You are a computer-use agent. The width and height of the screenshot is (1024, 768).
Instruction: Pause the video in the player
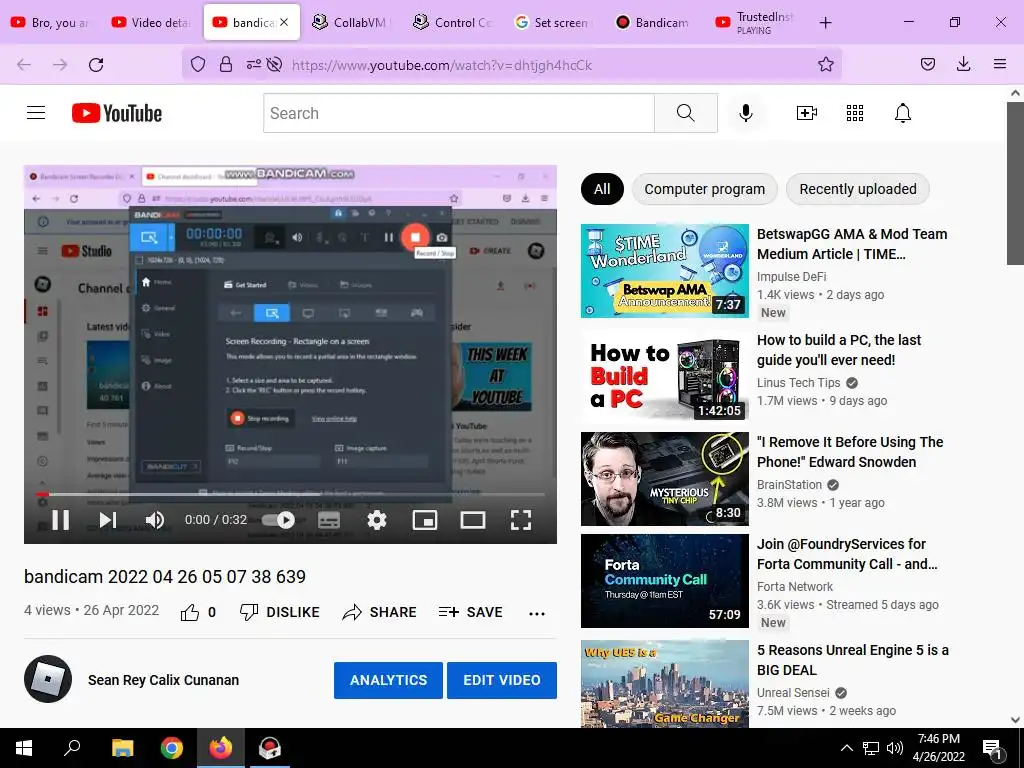pos(61,520)
